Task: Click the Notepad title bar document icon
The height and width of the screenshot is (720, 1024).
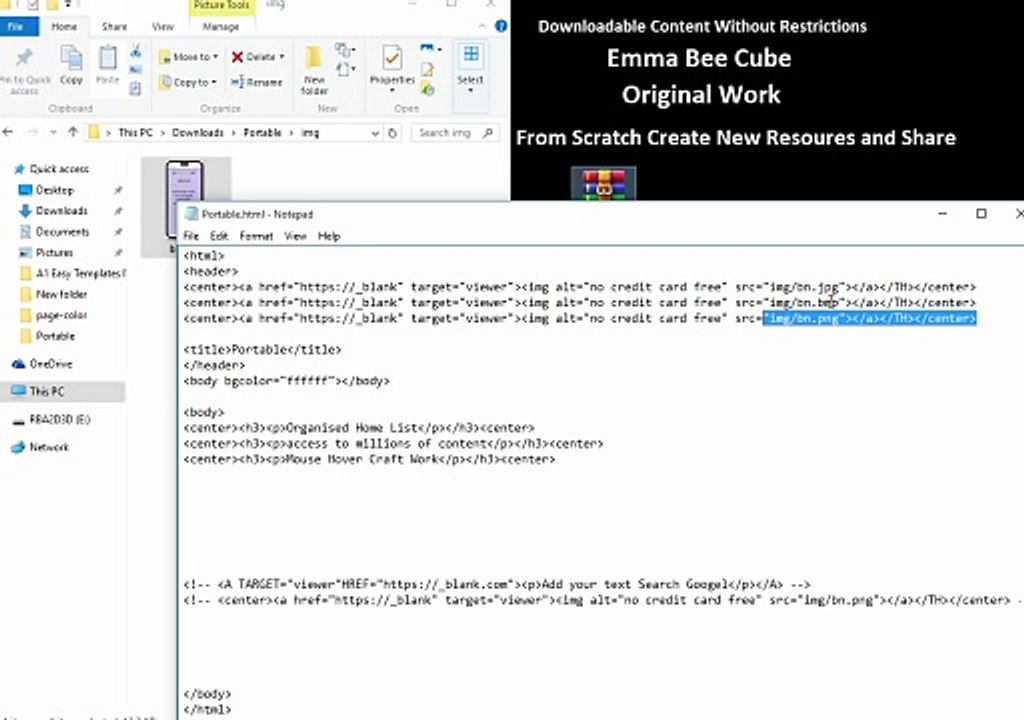Action: 191,214
